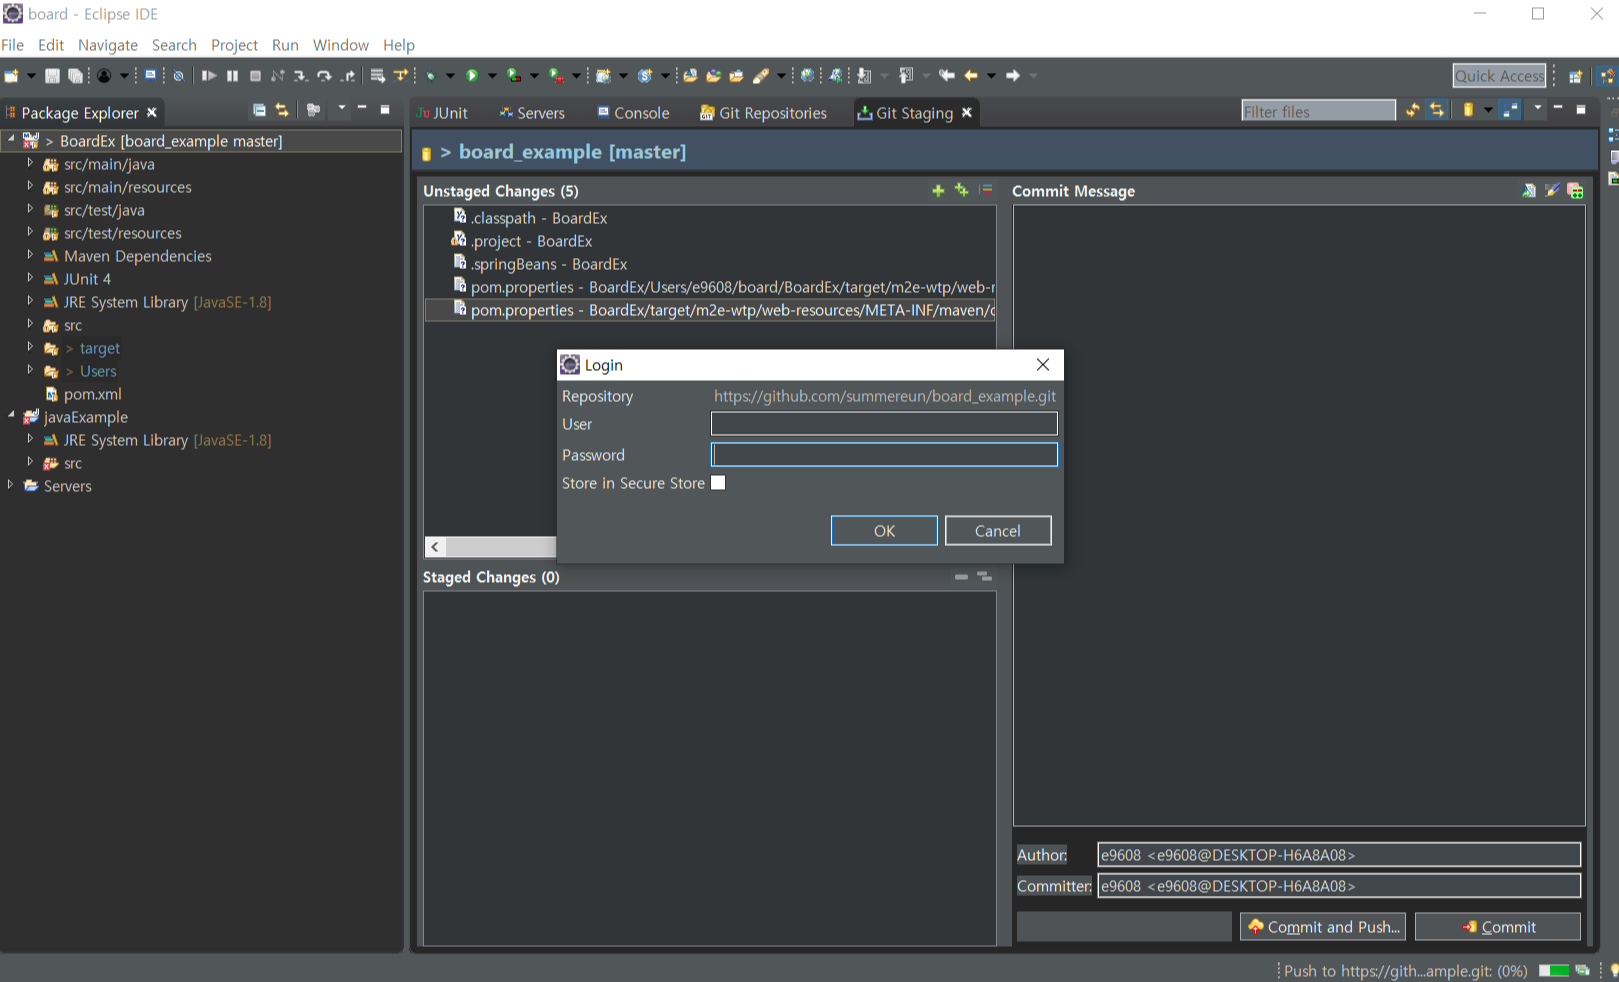Image resolution: width=1619 pixels, height=982 pixels.
Task: Click Cancel in the Login dialog
Action: pyautogui.click(x=998, y=531)
